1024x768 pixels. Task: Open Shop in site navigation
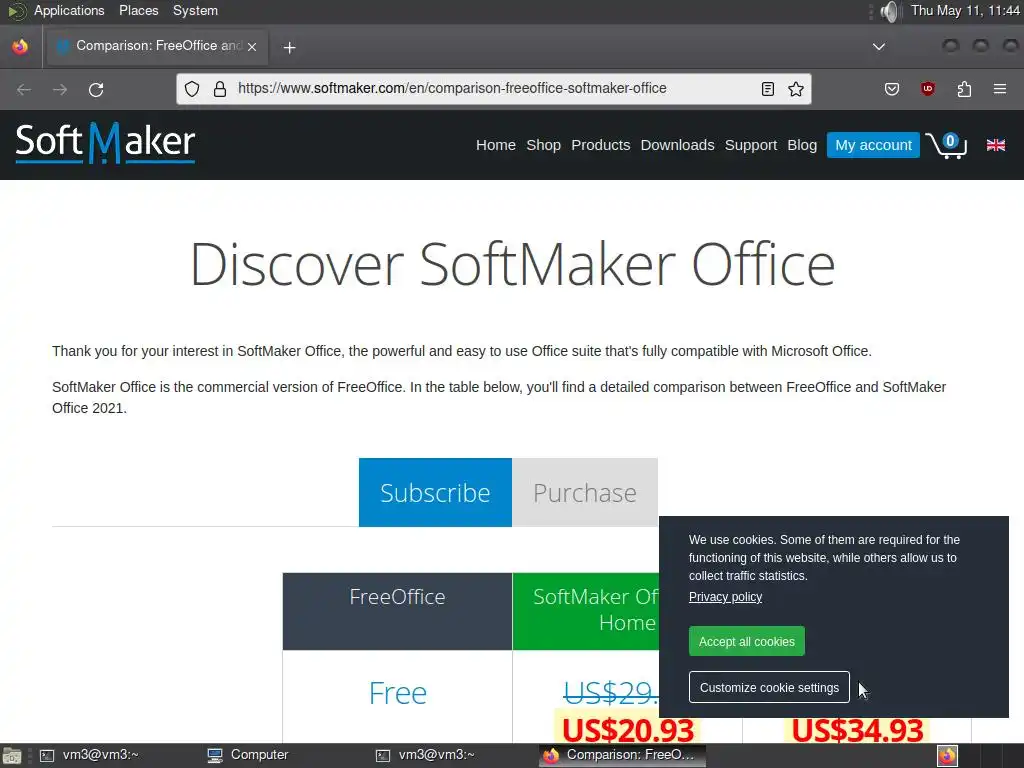543,145
